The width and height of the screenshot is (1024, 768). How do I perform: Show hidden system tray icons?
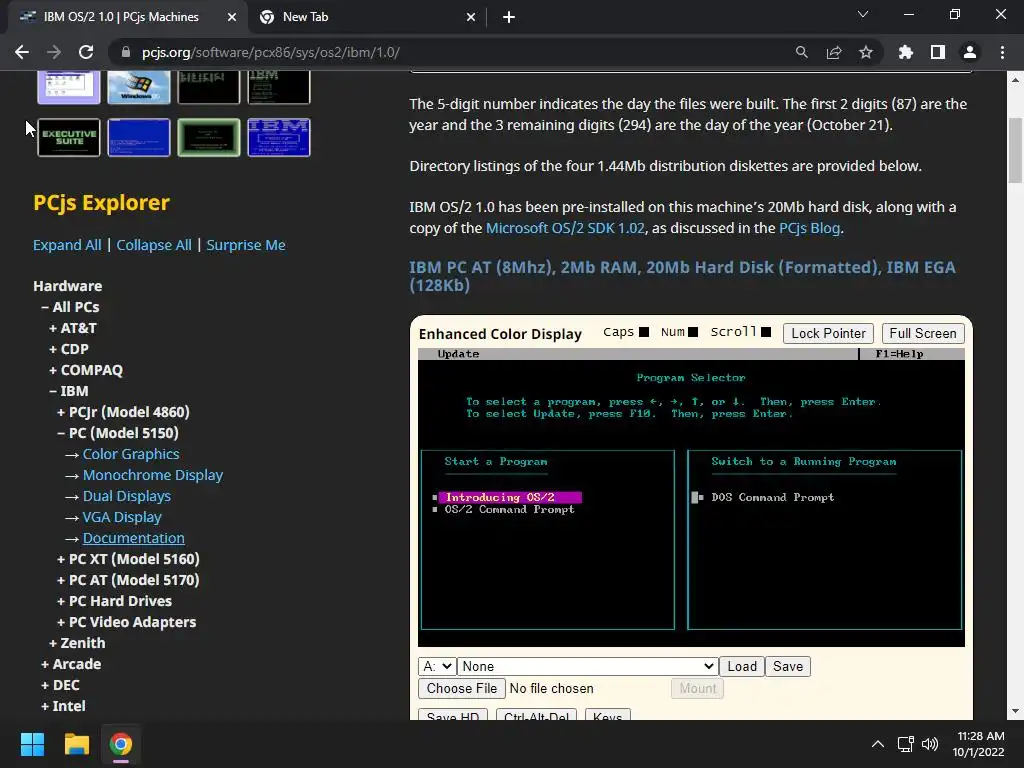[878, 744]
